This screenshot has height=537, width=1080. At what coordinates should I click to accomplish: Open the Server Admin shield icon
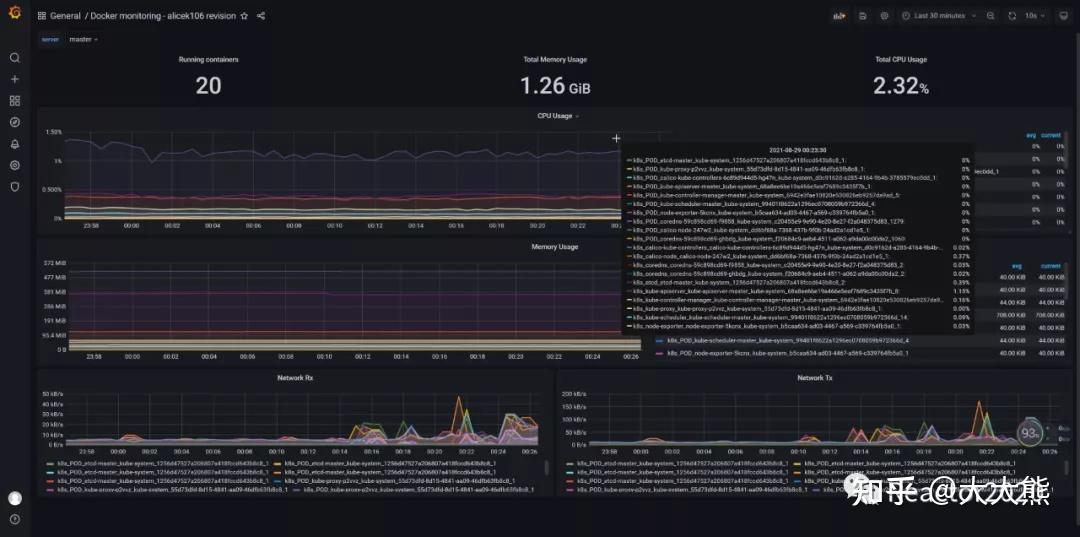[14, 187]
